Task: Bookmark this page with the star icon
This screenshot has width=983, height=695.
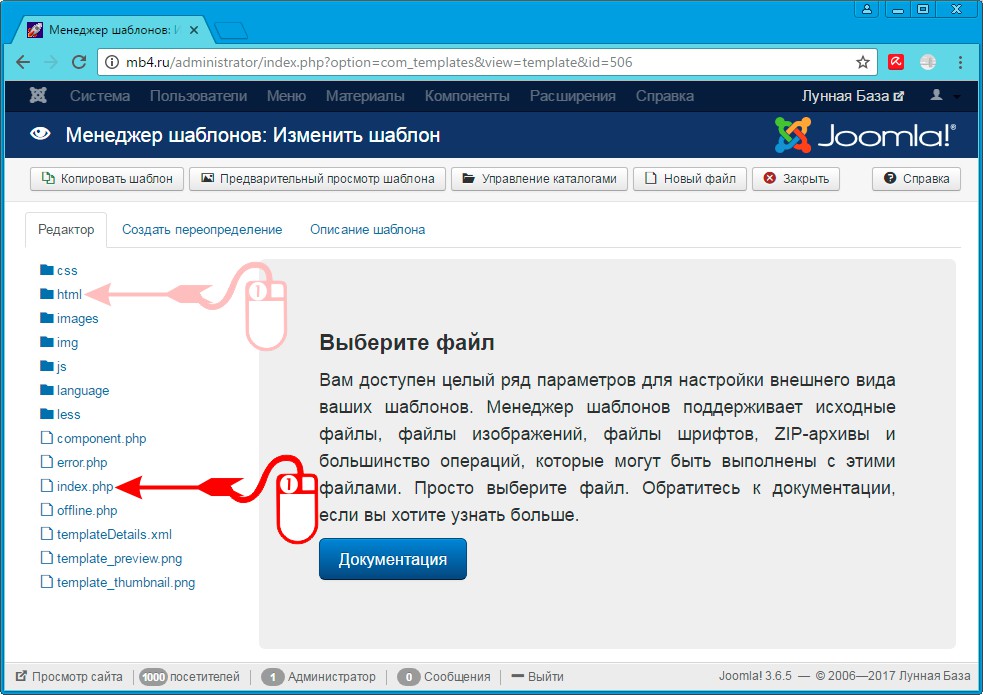Action: (863, 62)
